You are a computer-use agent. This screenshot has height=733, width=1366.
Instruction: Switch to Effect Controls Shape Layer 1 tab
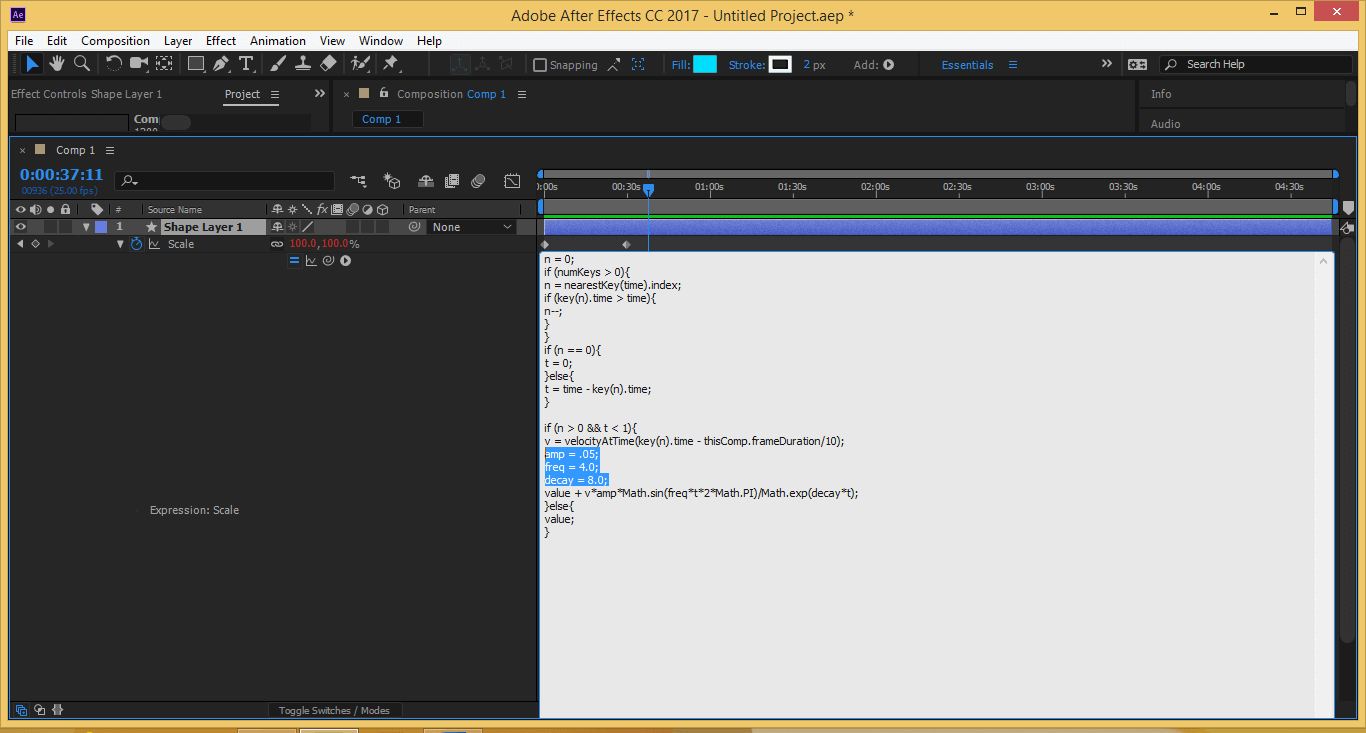tap(86, 94)
